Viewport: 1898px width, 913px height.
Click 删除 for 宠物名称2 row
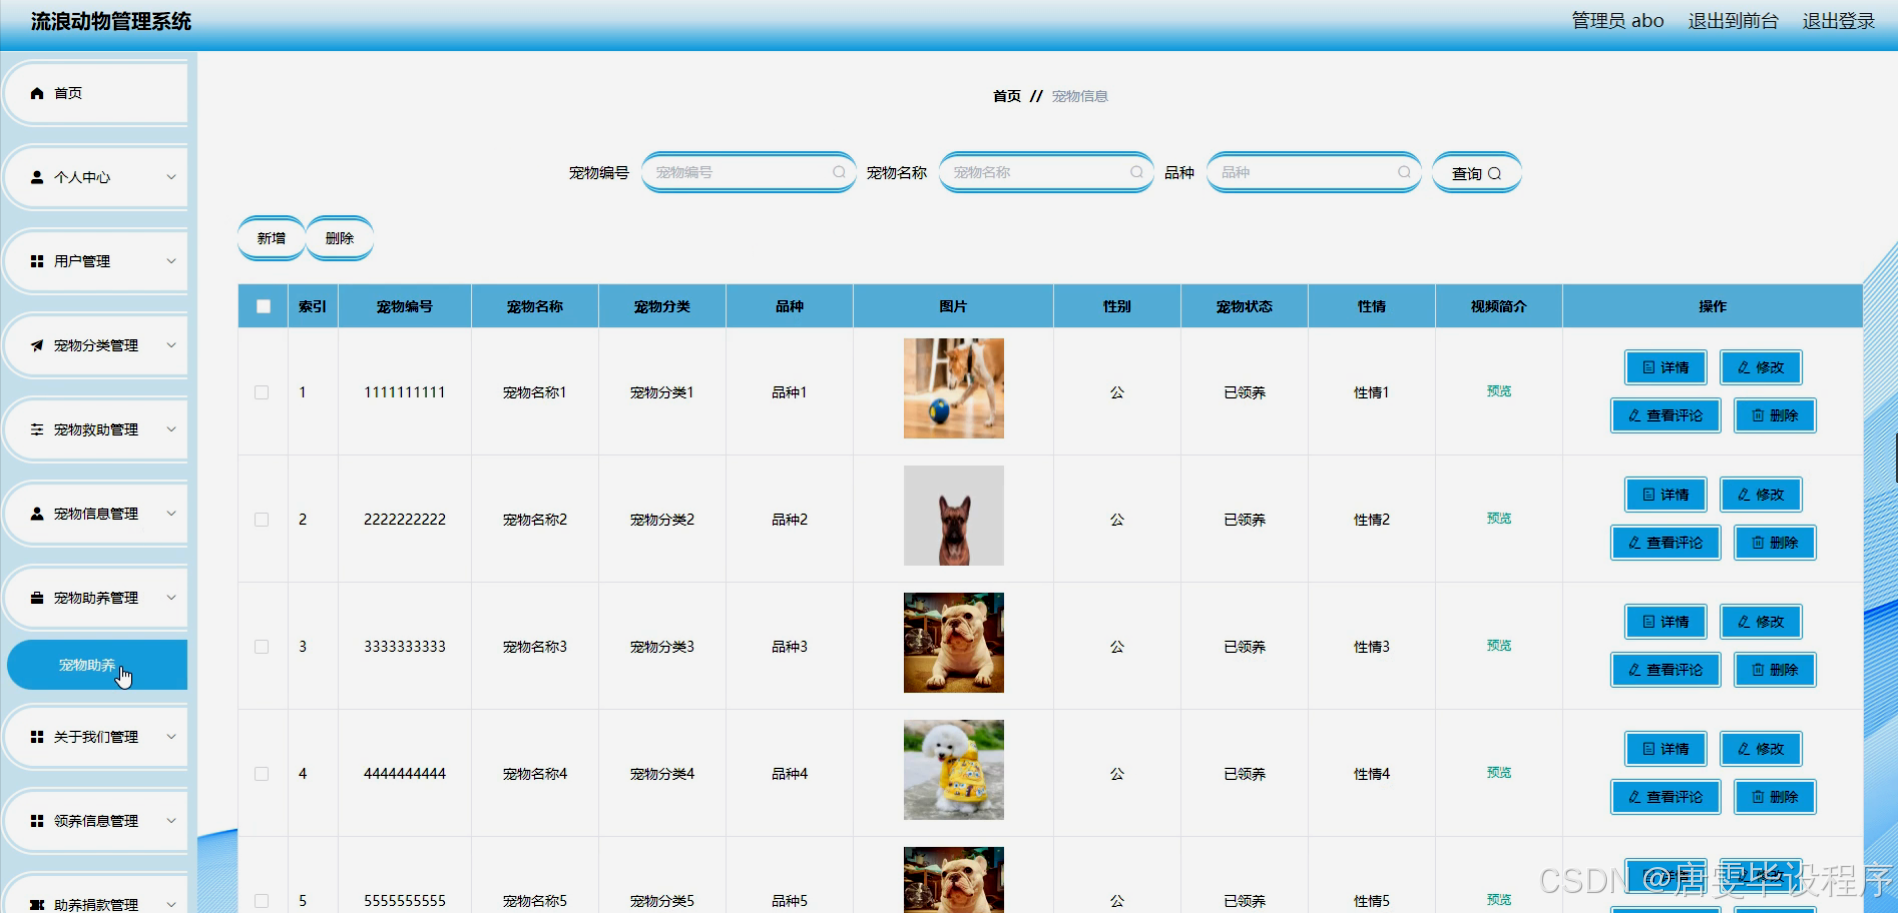click(x=1775, y=542)
